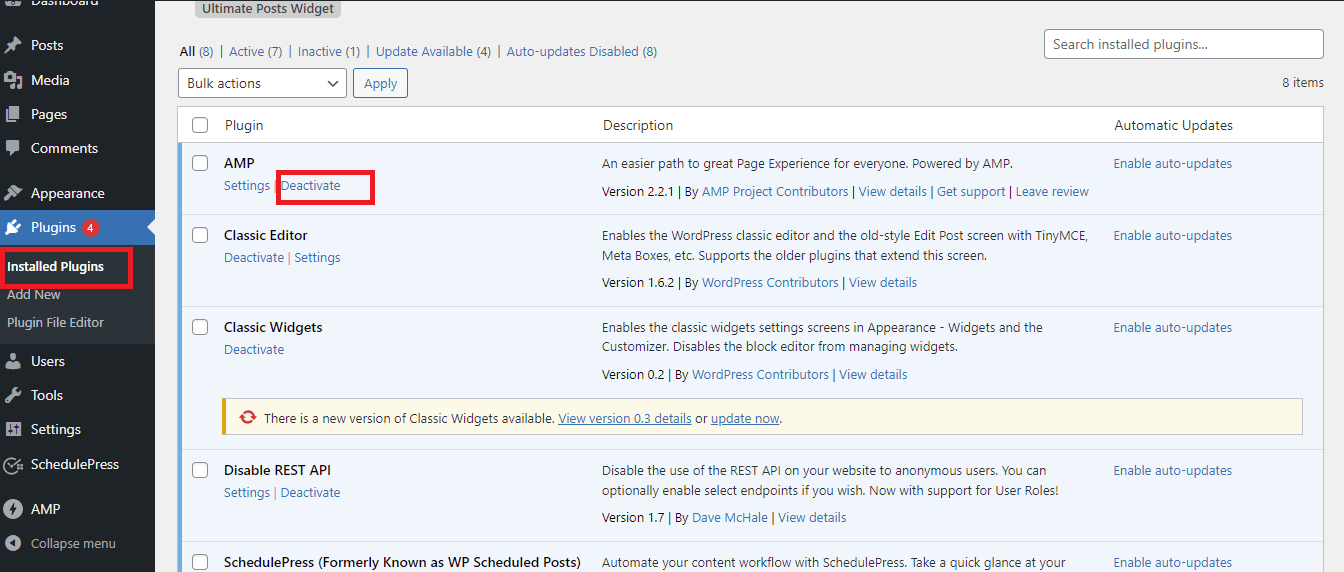Screen dimensions: 1344x572
Task: Click Disable REST API View details link
Action: tap(812, 518)
